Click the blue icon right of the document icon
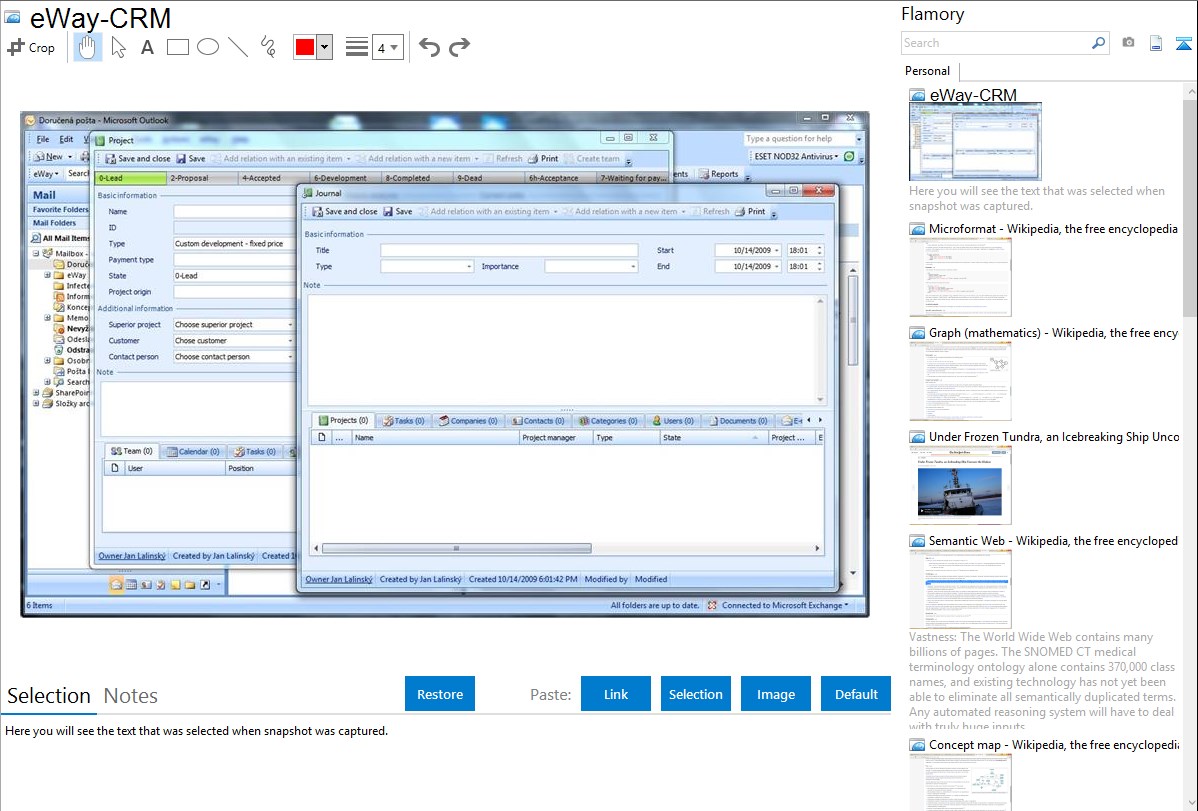1198x811 pixels. coord(1183,43)
